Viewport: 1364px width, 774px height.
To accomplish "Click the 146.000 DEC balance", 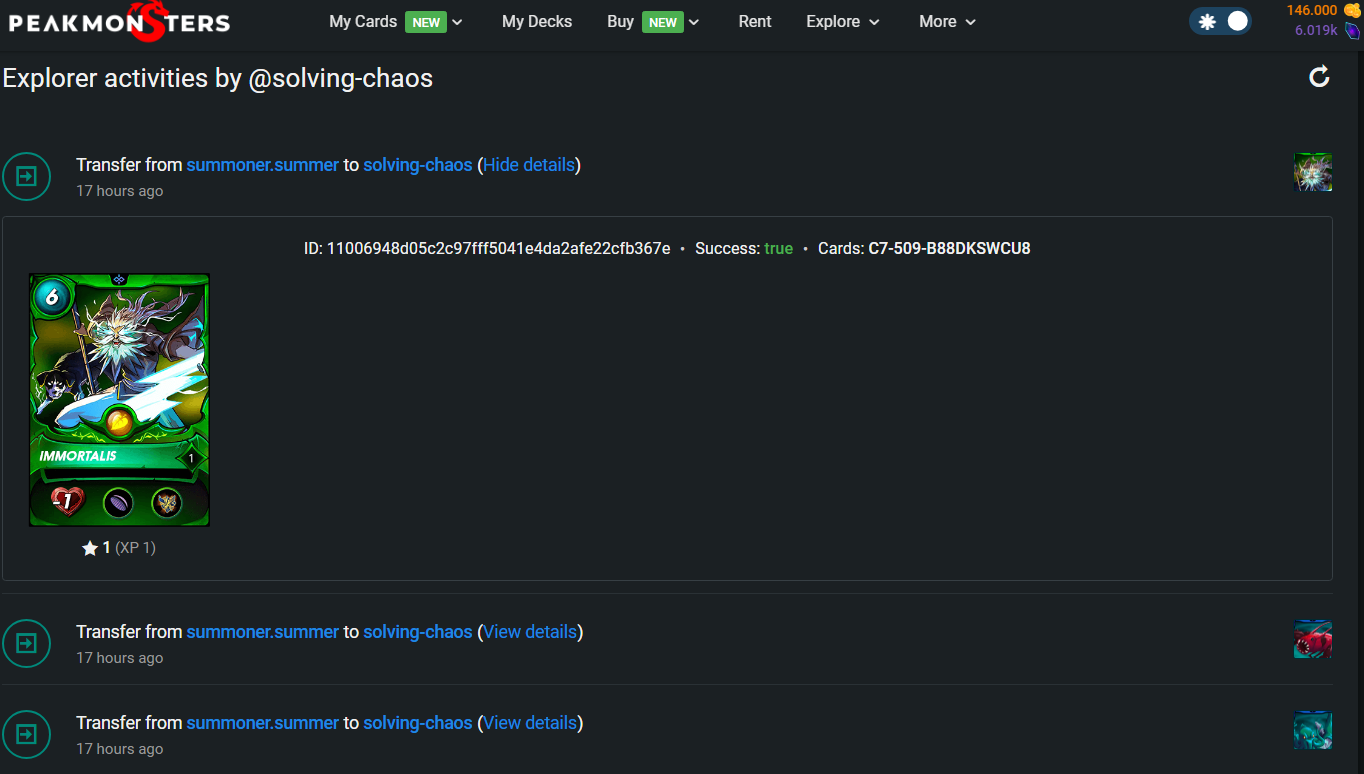I will (1312, 10).
